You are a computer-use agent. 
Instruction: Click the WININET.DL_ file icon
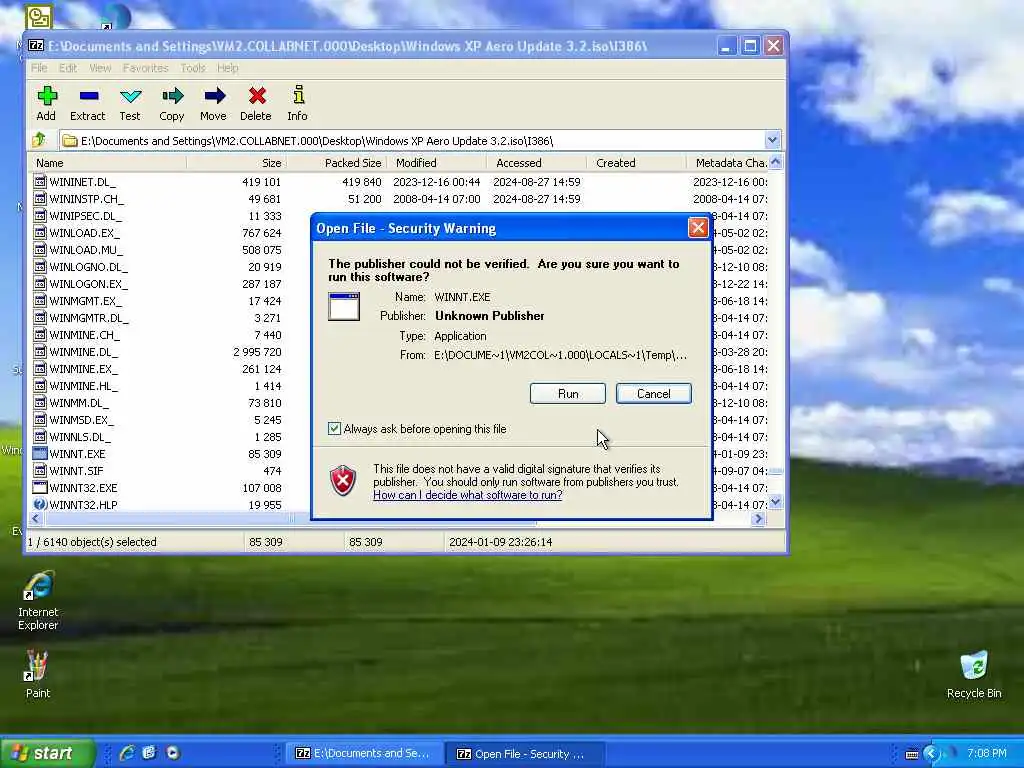pos(40,182)
